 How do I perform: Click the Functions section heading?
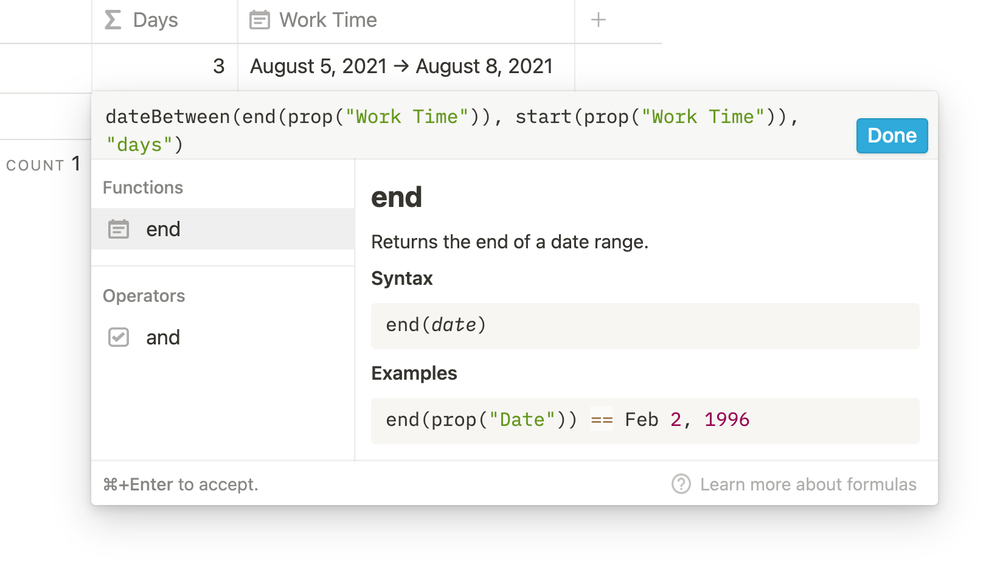tap(143, 188)
